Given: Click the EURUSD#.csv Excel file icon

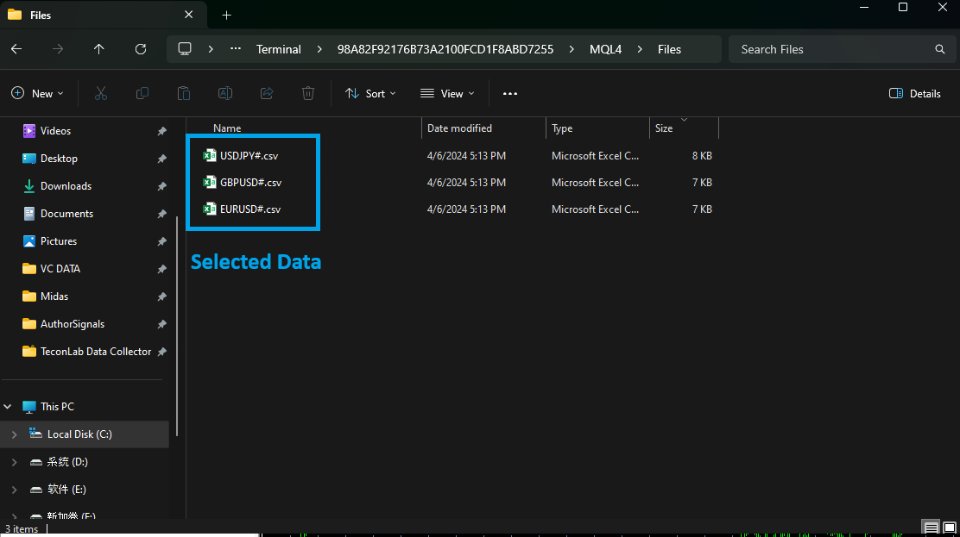Looking at the screenshot, I should pos(209,209).
